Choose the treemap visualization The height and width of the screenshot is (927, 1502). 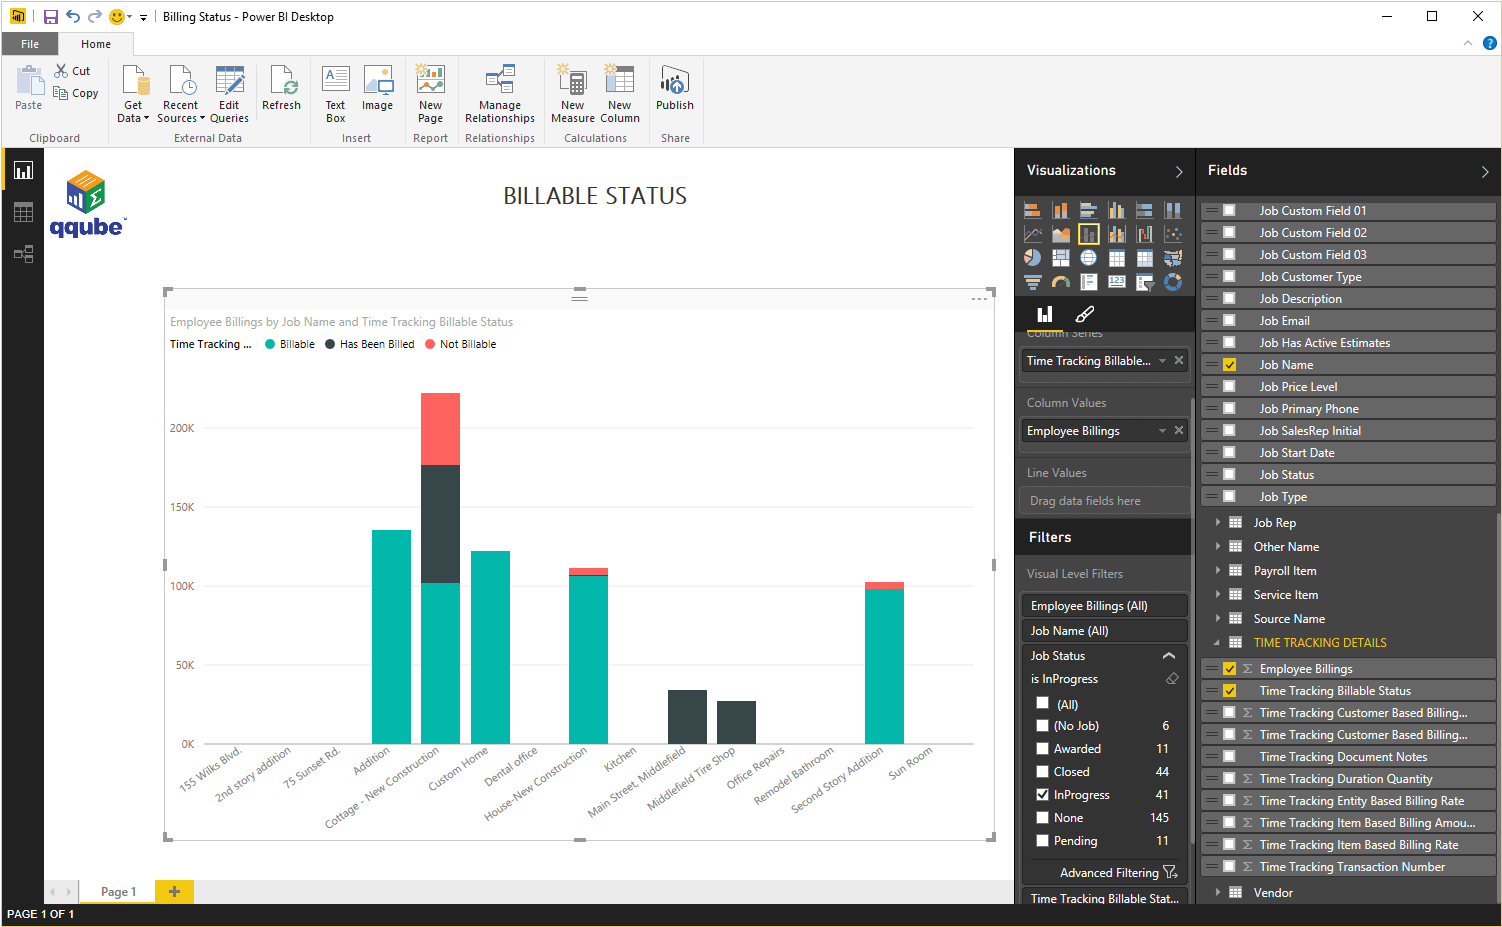[x=1061, y=257]
